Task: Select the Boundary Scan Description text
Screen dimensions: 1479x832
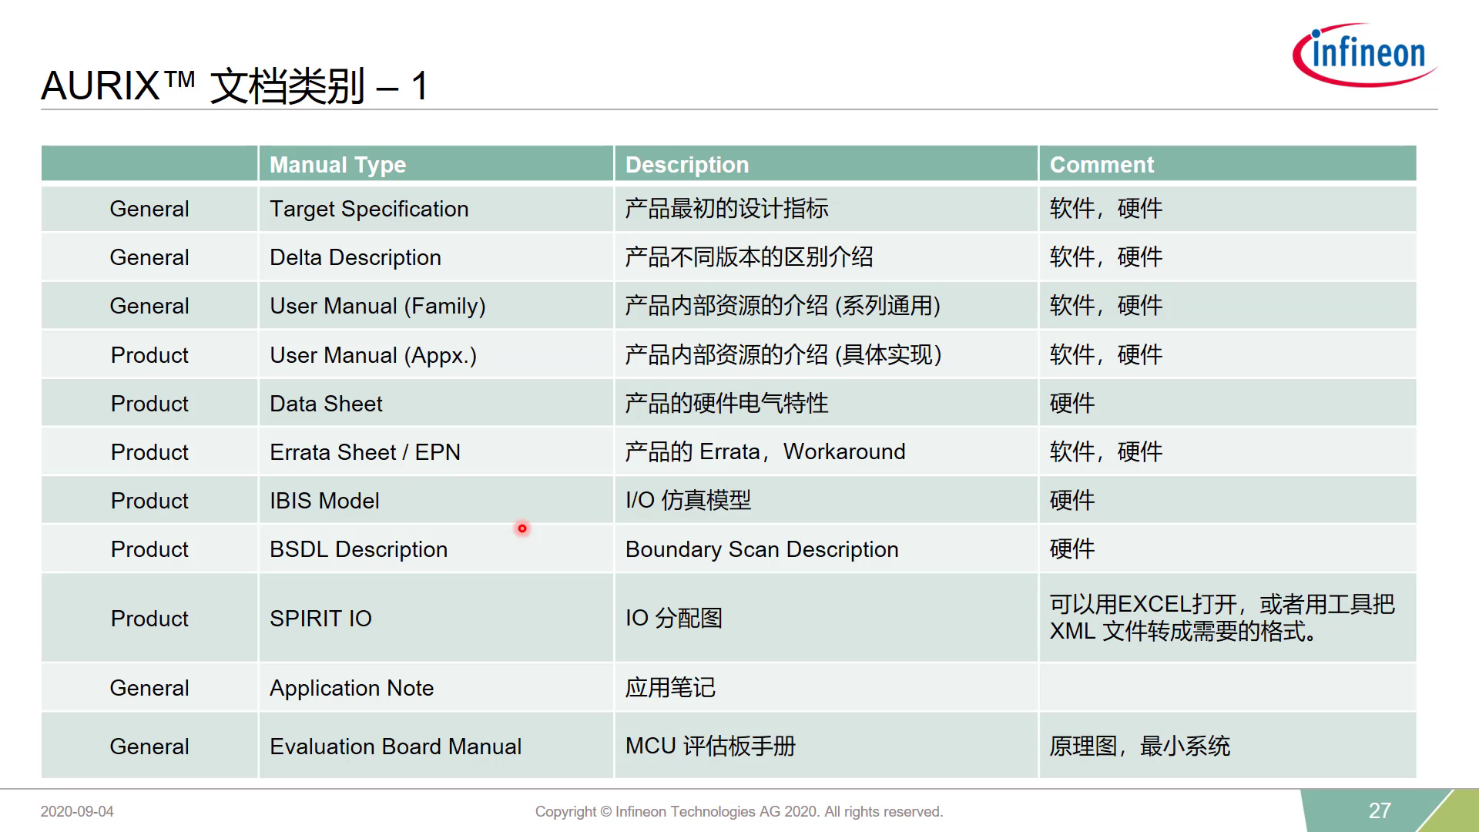Action: [x=762, y=549]
